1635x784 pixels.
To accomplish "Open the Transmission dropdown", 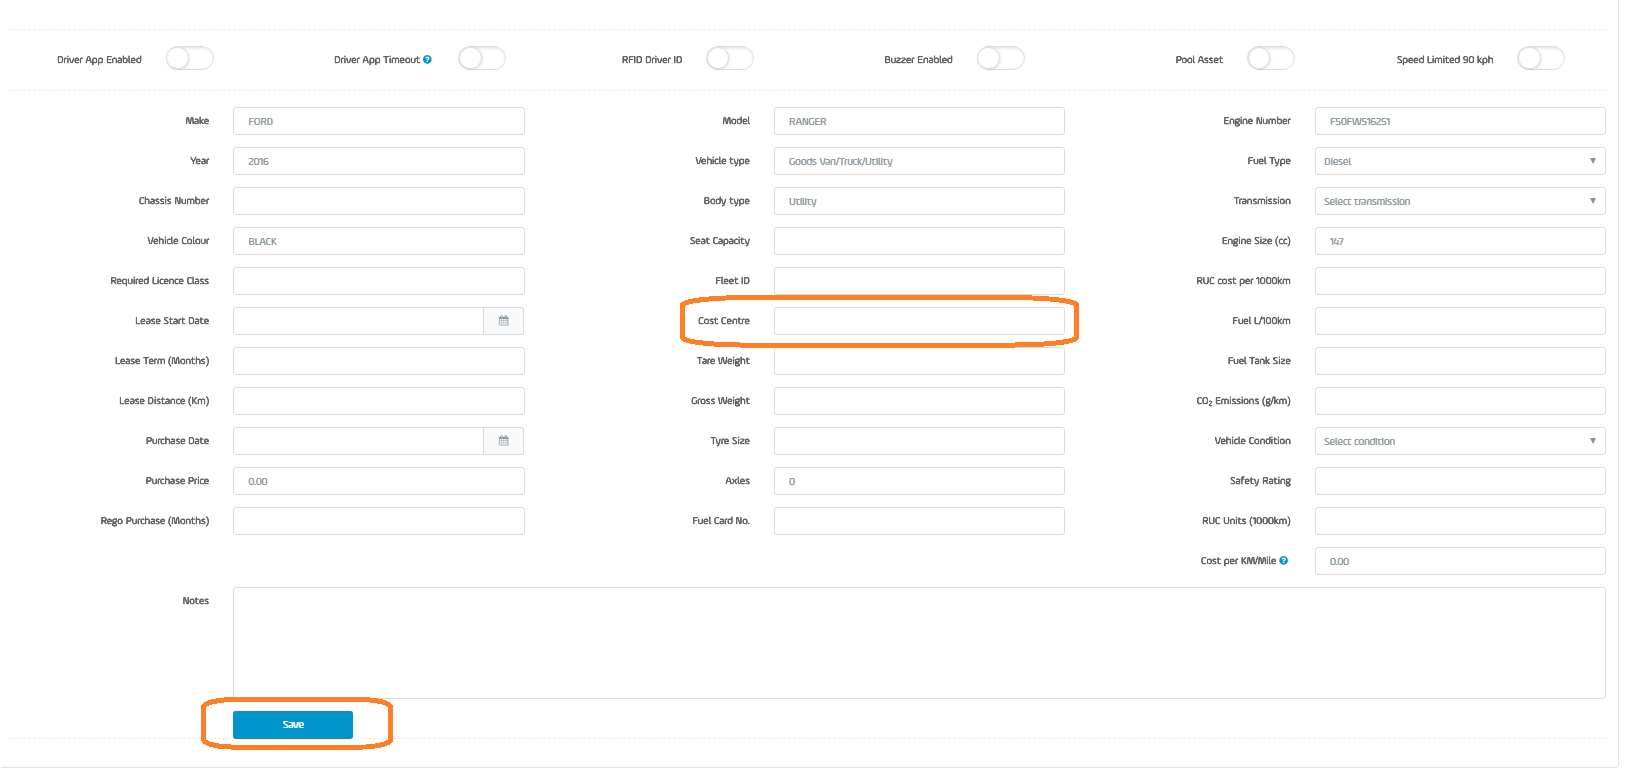I will point(1460,201).
